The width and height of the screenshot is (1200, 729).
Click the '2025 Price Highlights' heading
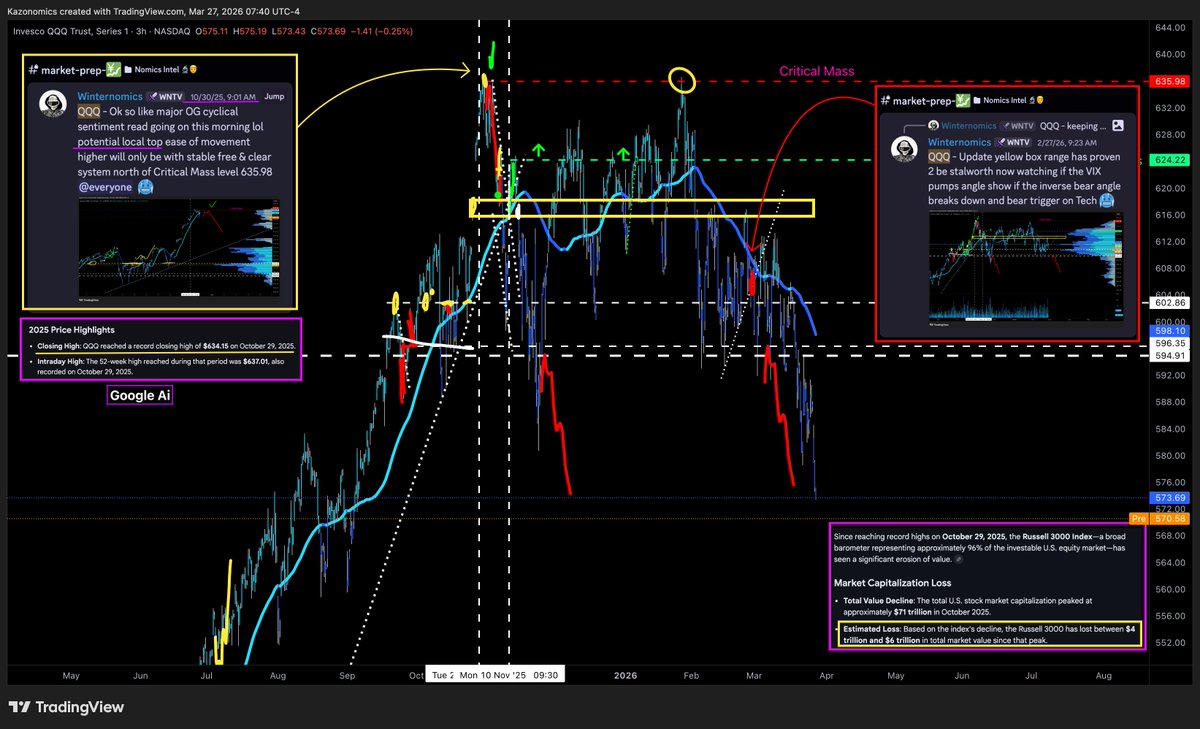[72, 329]
